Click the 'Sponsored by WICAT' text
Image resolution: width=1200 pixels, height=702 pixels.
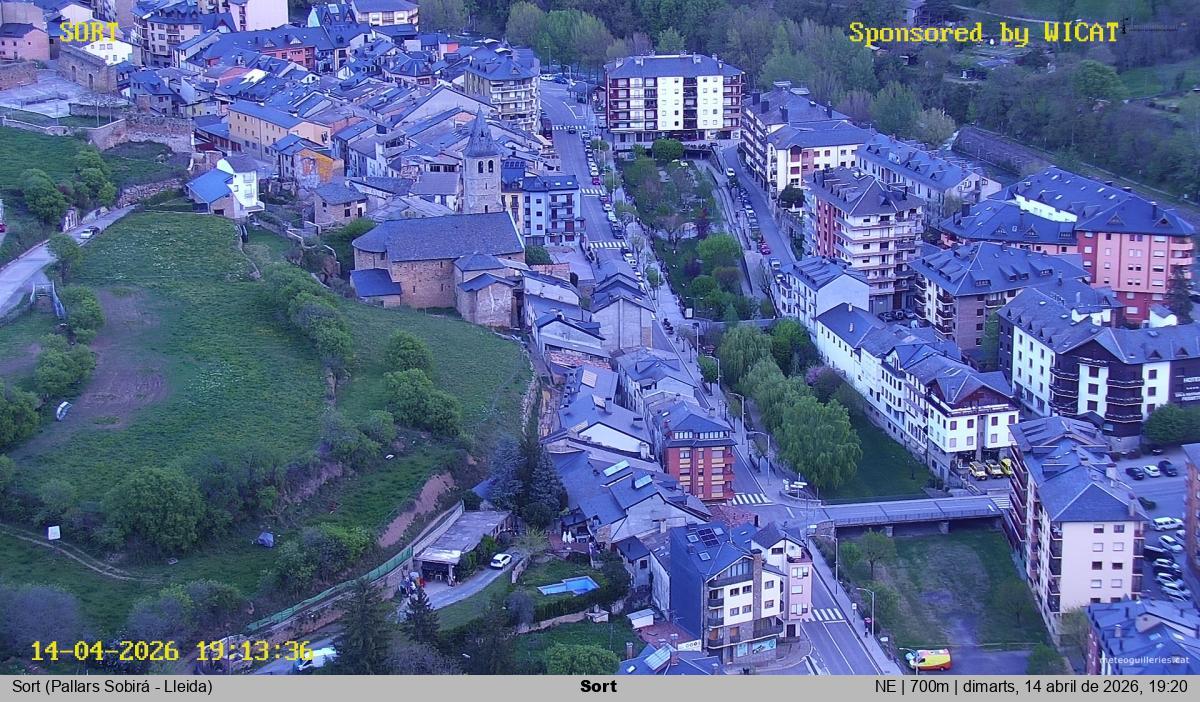(x=983, y=33)
